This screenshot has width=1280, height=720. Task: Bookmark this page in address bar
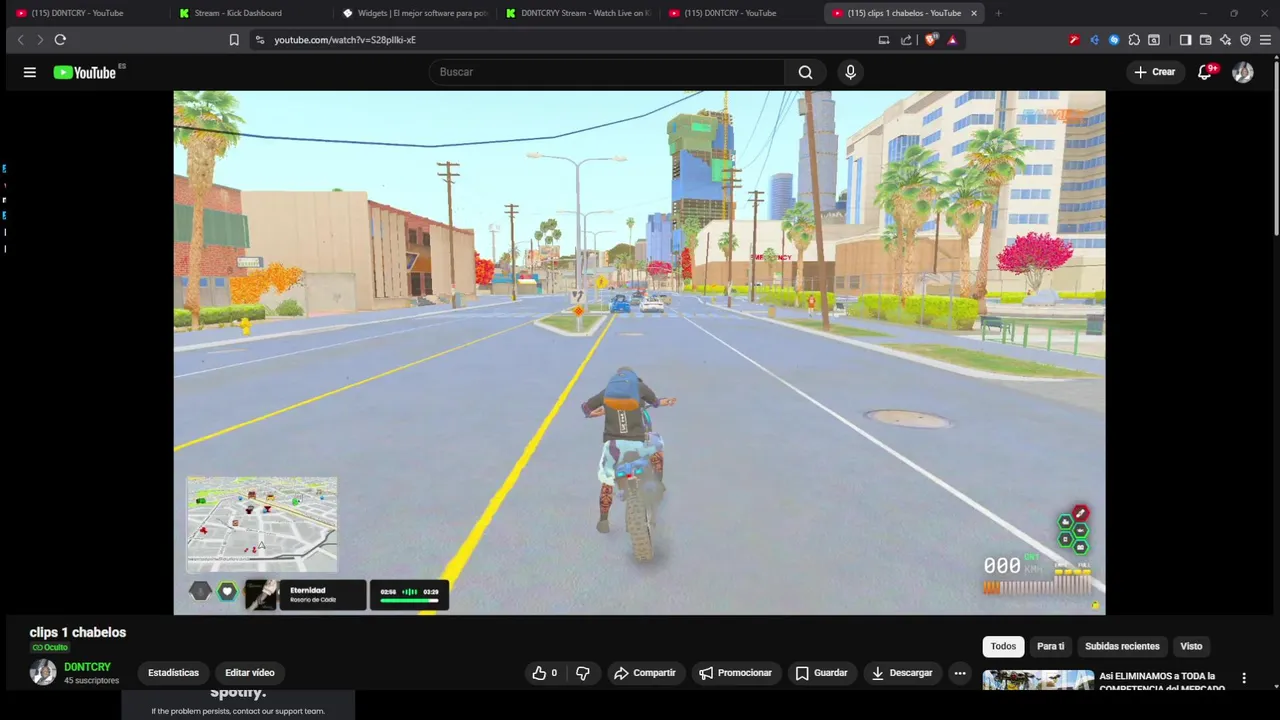click(x=234, y=40)
